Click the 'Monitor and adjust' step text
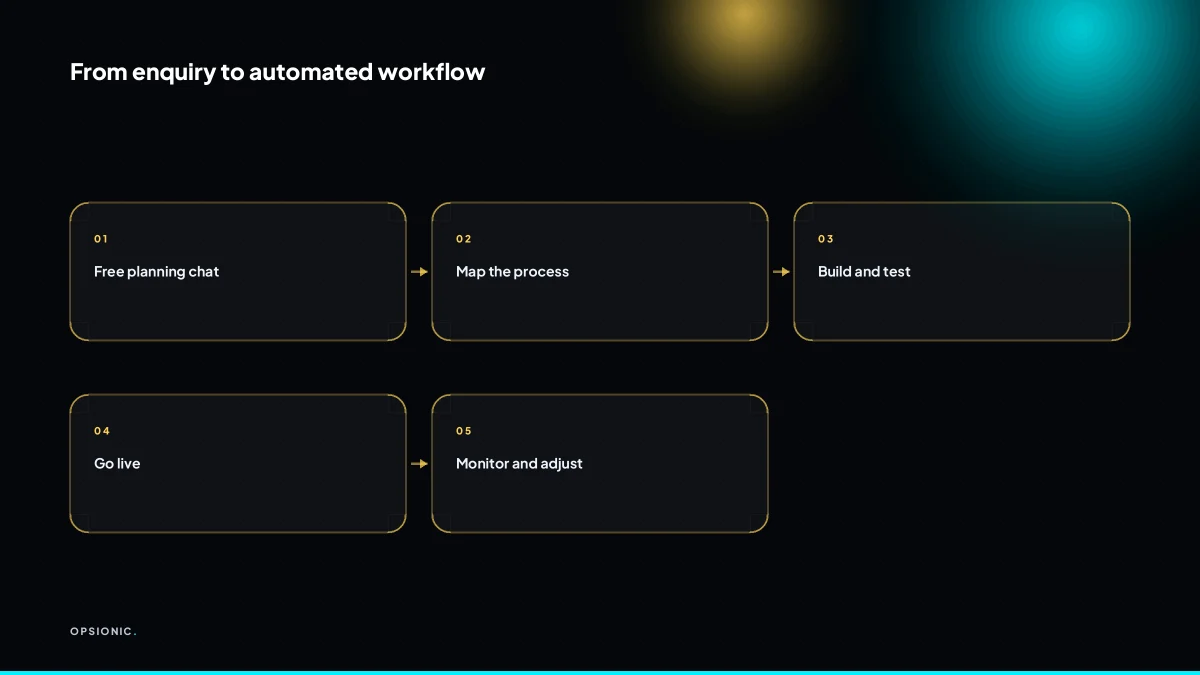Image resolution: width=1200 pixels, height=675 pixels. pyautogui.click(x=519, y=463)
